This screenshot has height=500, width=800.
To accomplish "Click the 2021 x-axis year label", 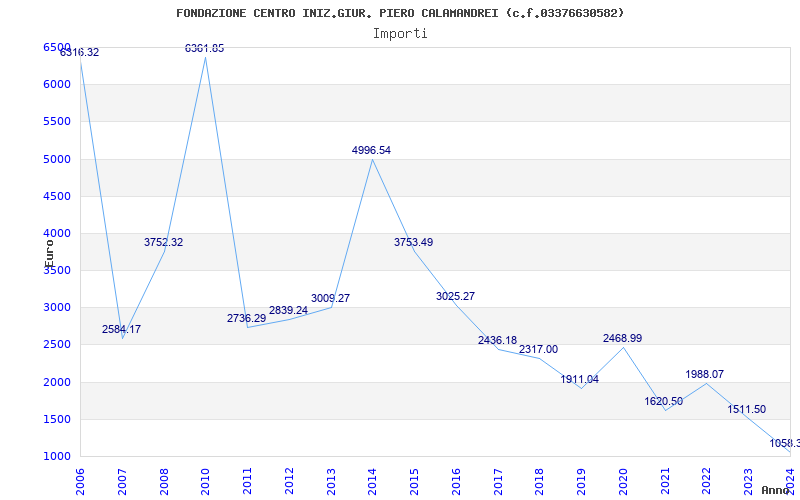I will [x=665, y=482].
